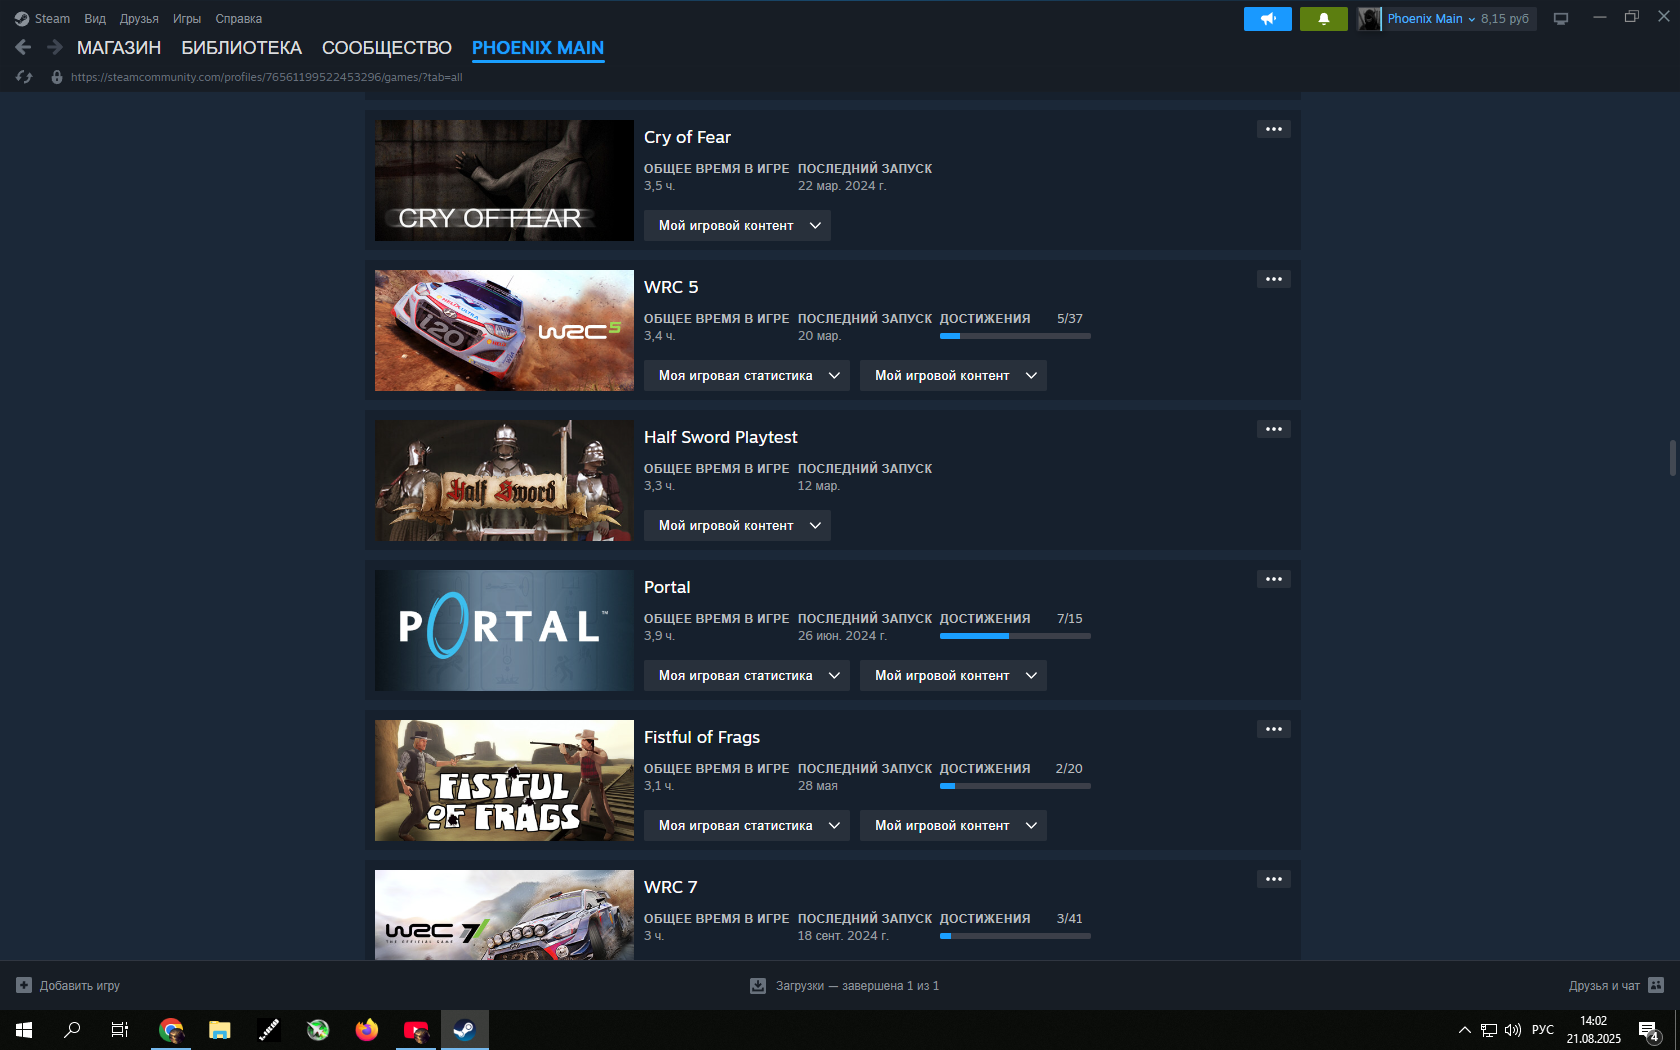Open the megaphone announcements button

click(x=1267, y=19)
